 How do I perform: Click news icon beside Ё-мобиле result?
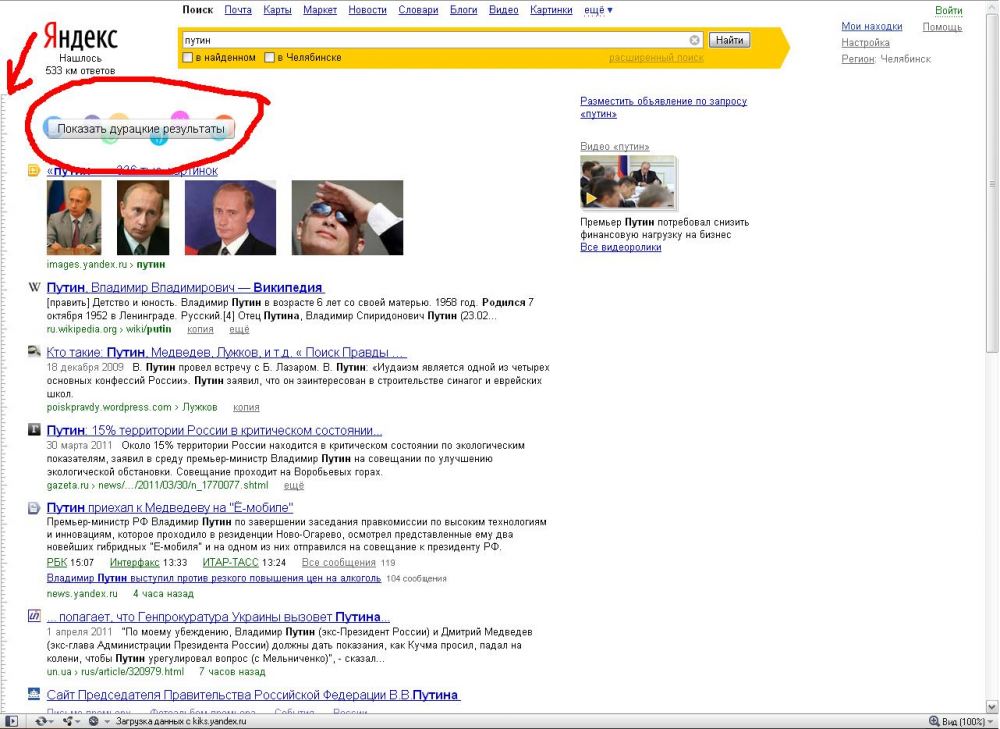[34, 508]
